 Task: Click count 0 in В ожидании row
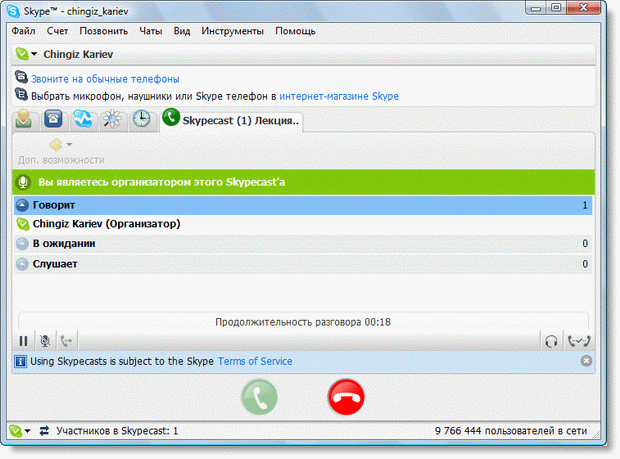pos(585,244)
